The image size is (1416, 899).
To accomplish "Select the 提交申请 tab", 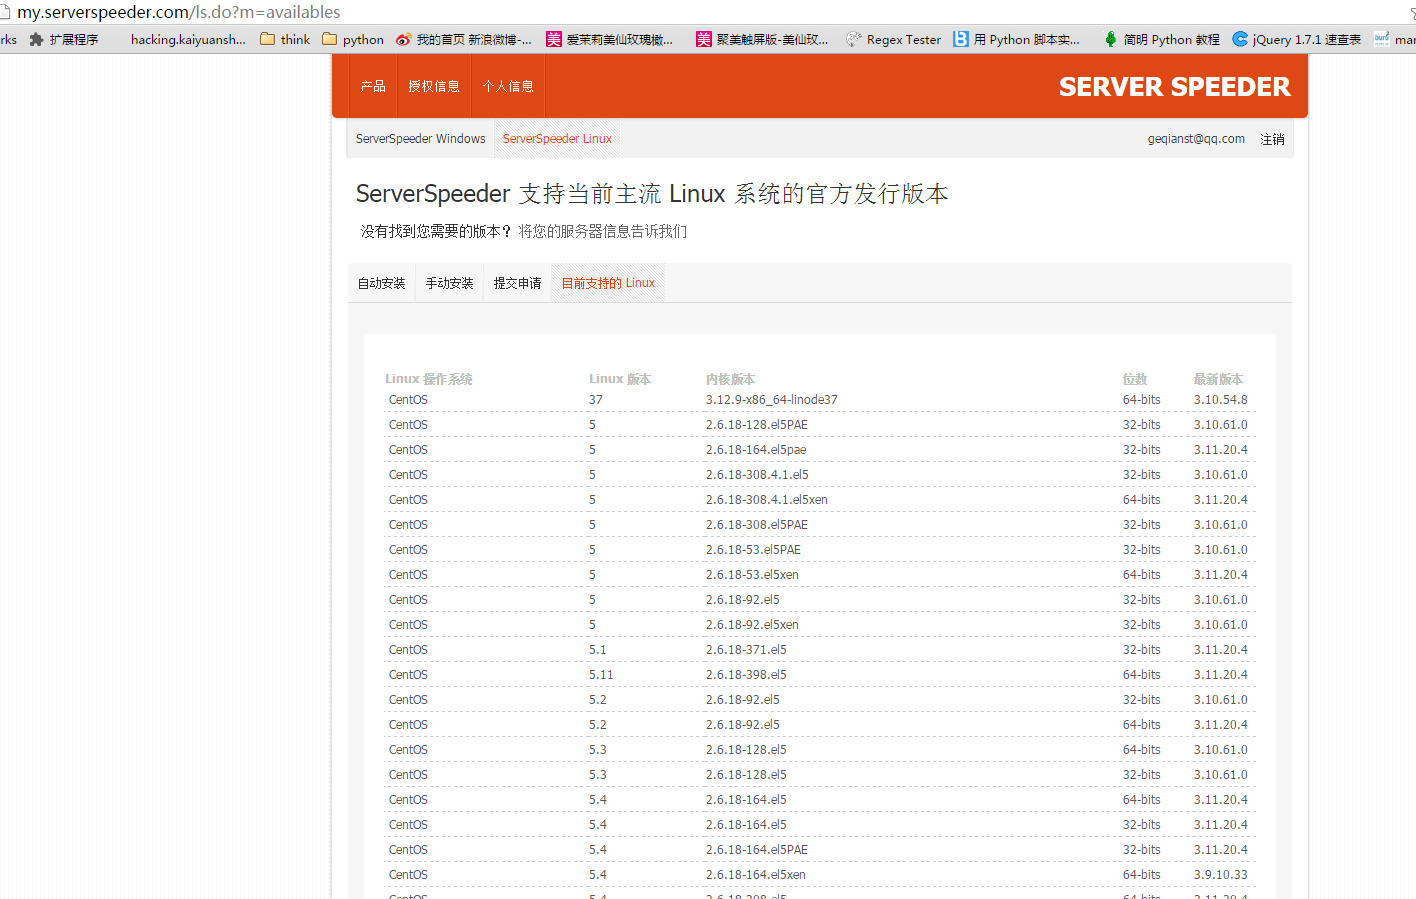I will pos(518,283).
